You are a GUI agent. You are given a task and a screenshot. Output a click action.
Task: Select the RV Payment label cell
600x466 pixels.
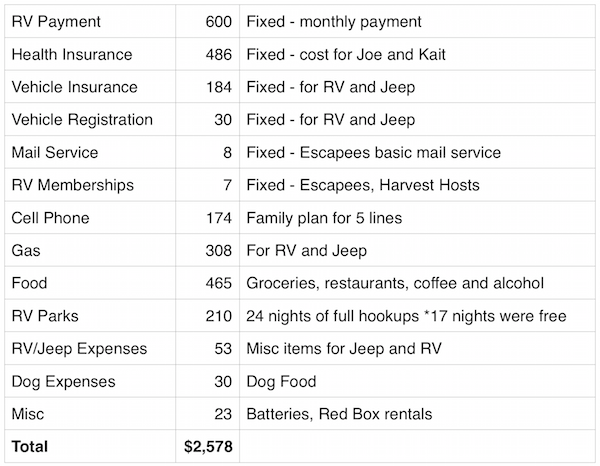point(90,21)
